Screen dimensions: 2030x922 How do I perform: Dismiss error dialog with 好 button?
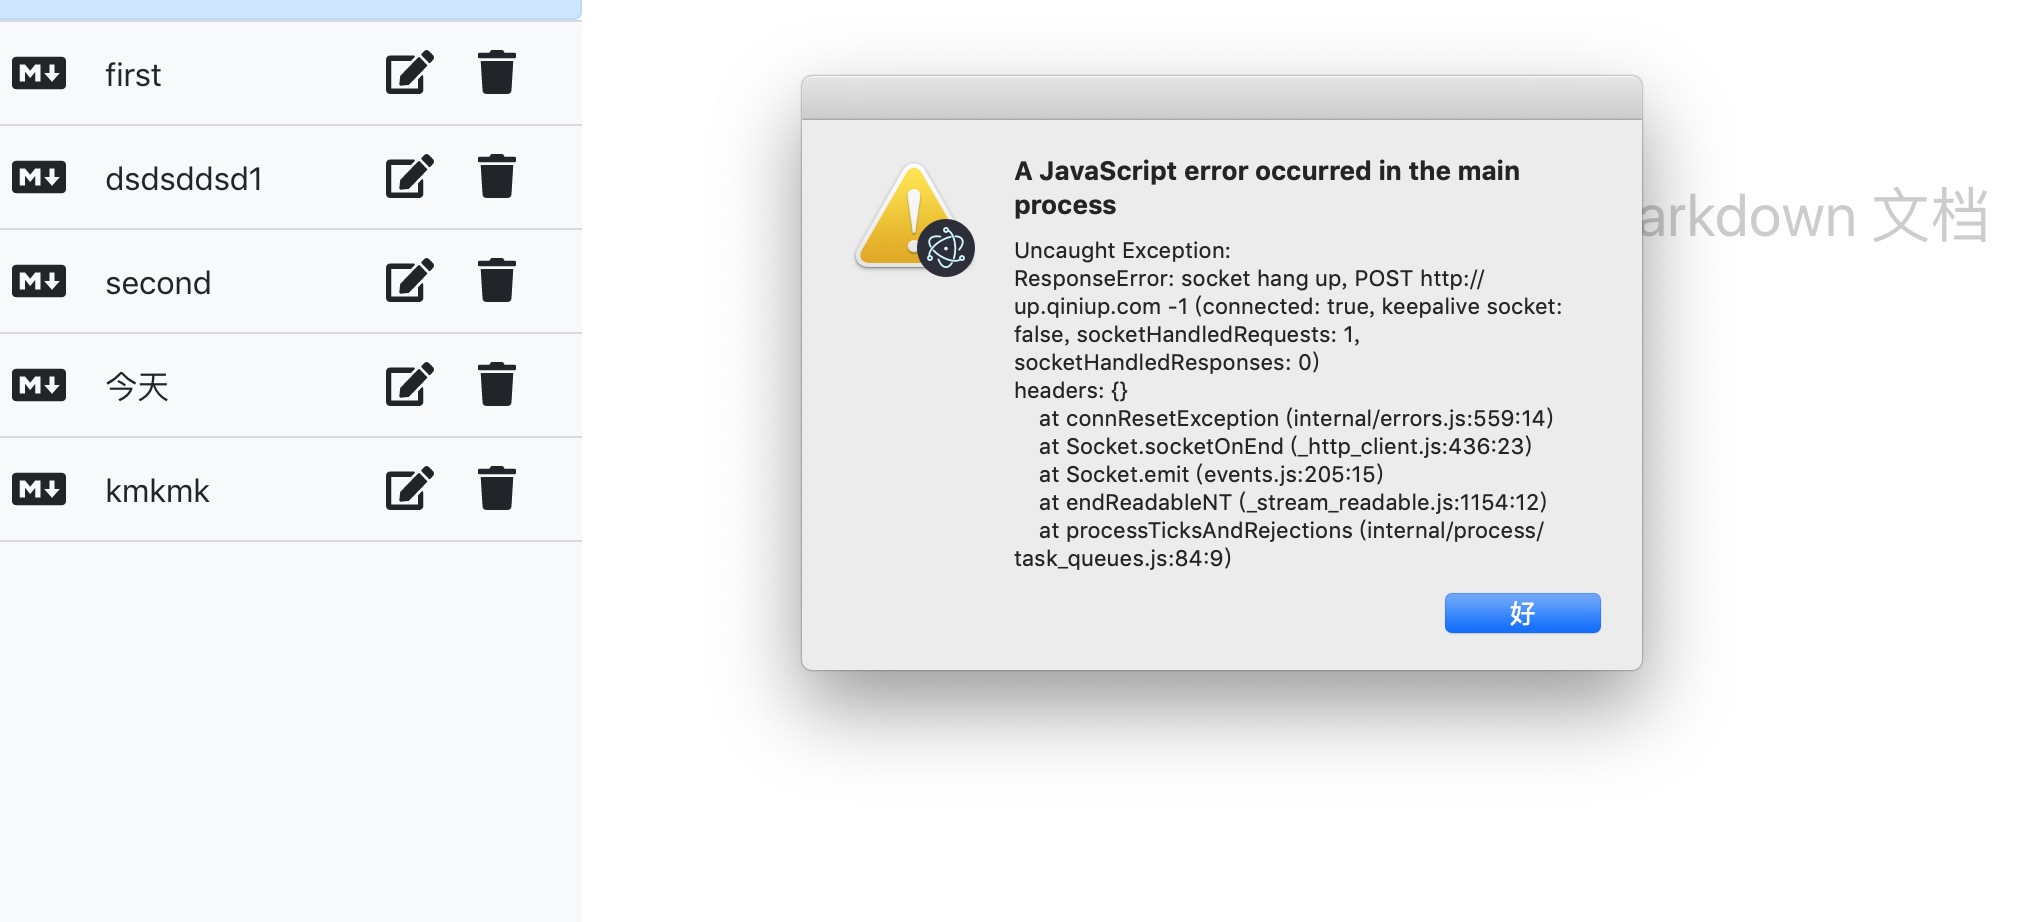coord(1522,613)
